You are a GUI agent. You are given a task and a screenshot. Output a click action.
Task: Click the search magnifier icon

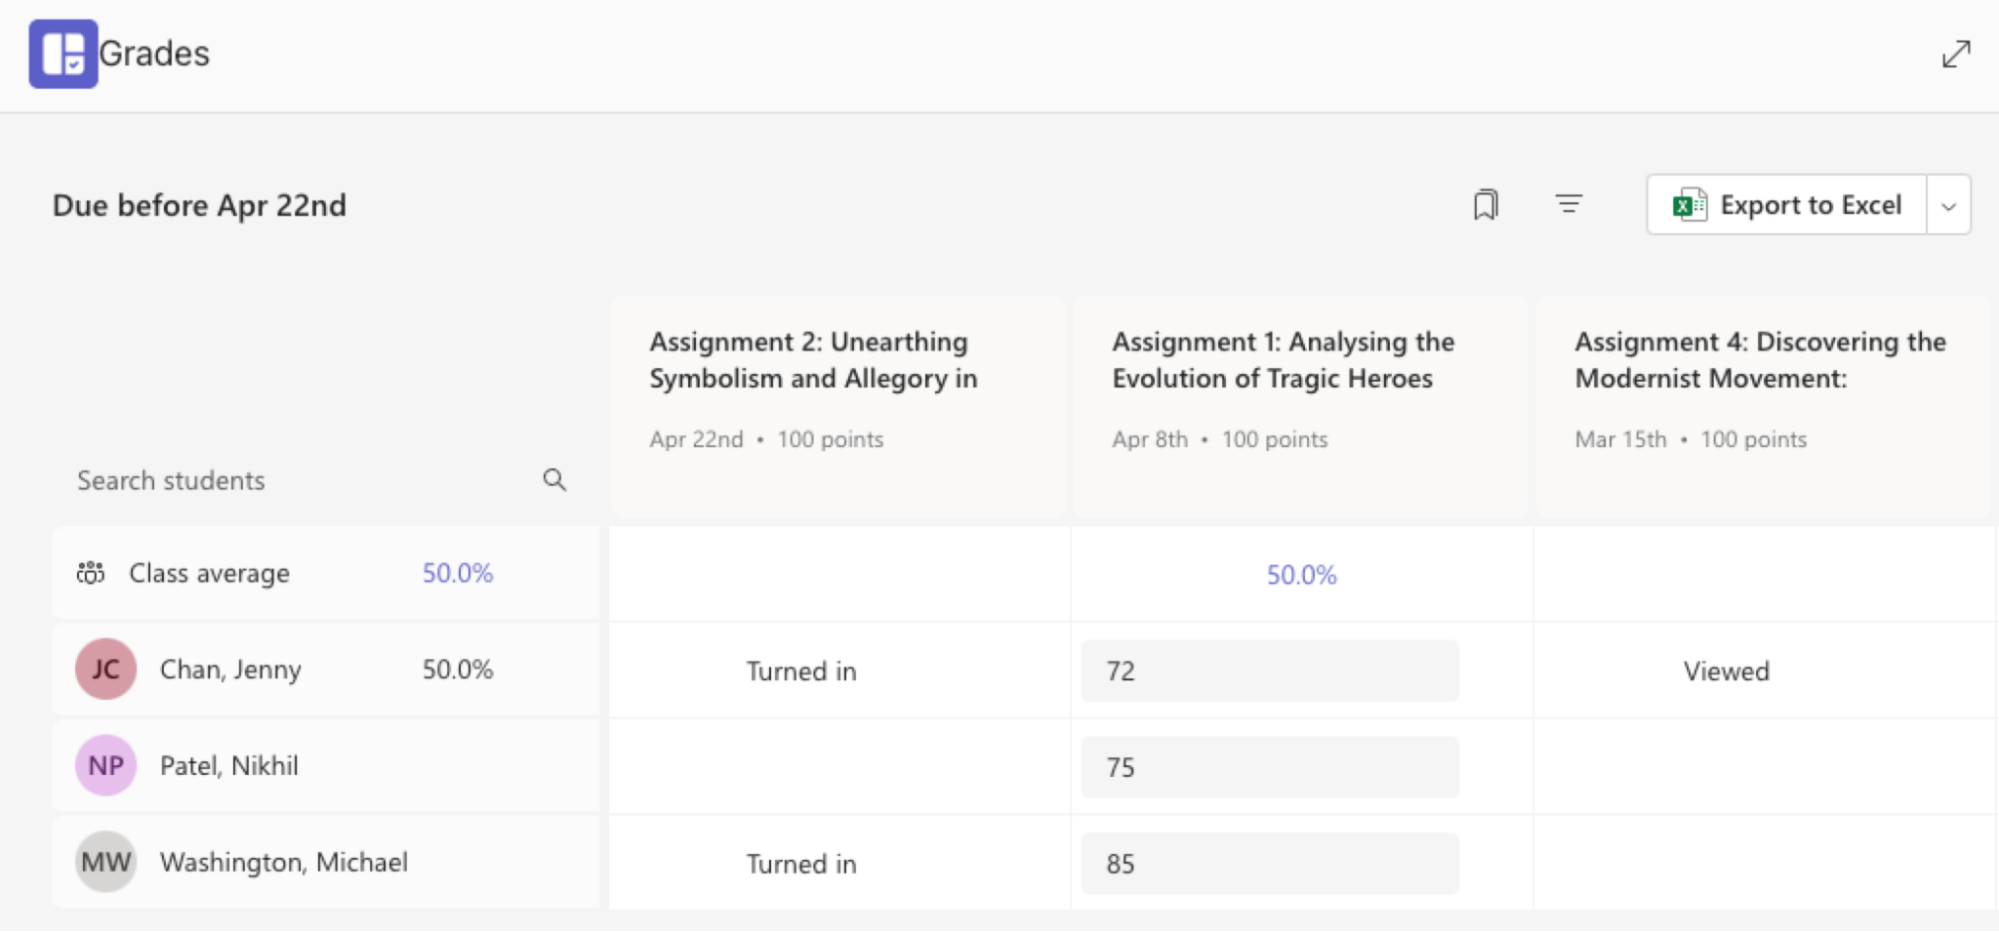coord(554,480)
